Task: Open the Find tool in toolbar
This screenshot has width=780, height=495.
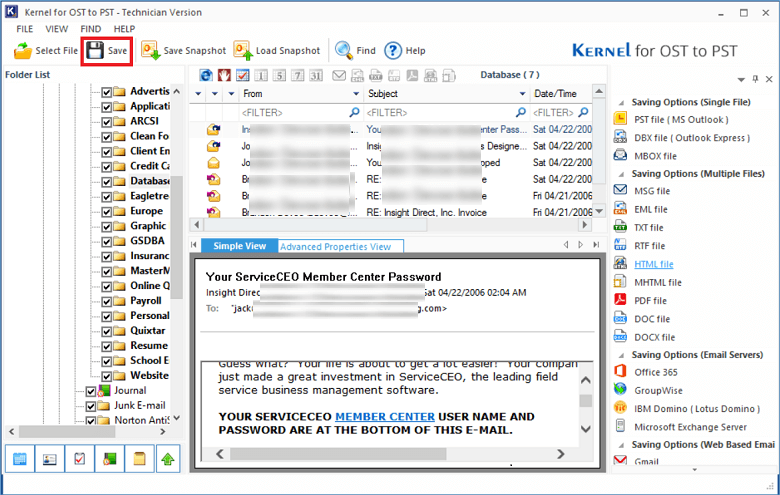Action: point(355,51)
